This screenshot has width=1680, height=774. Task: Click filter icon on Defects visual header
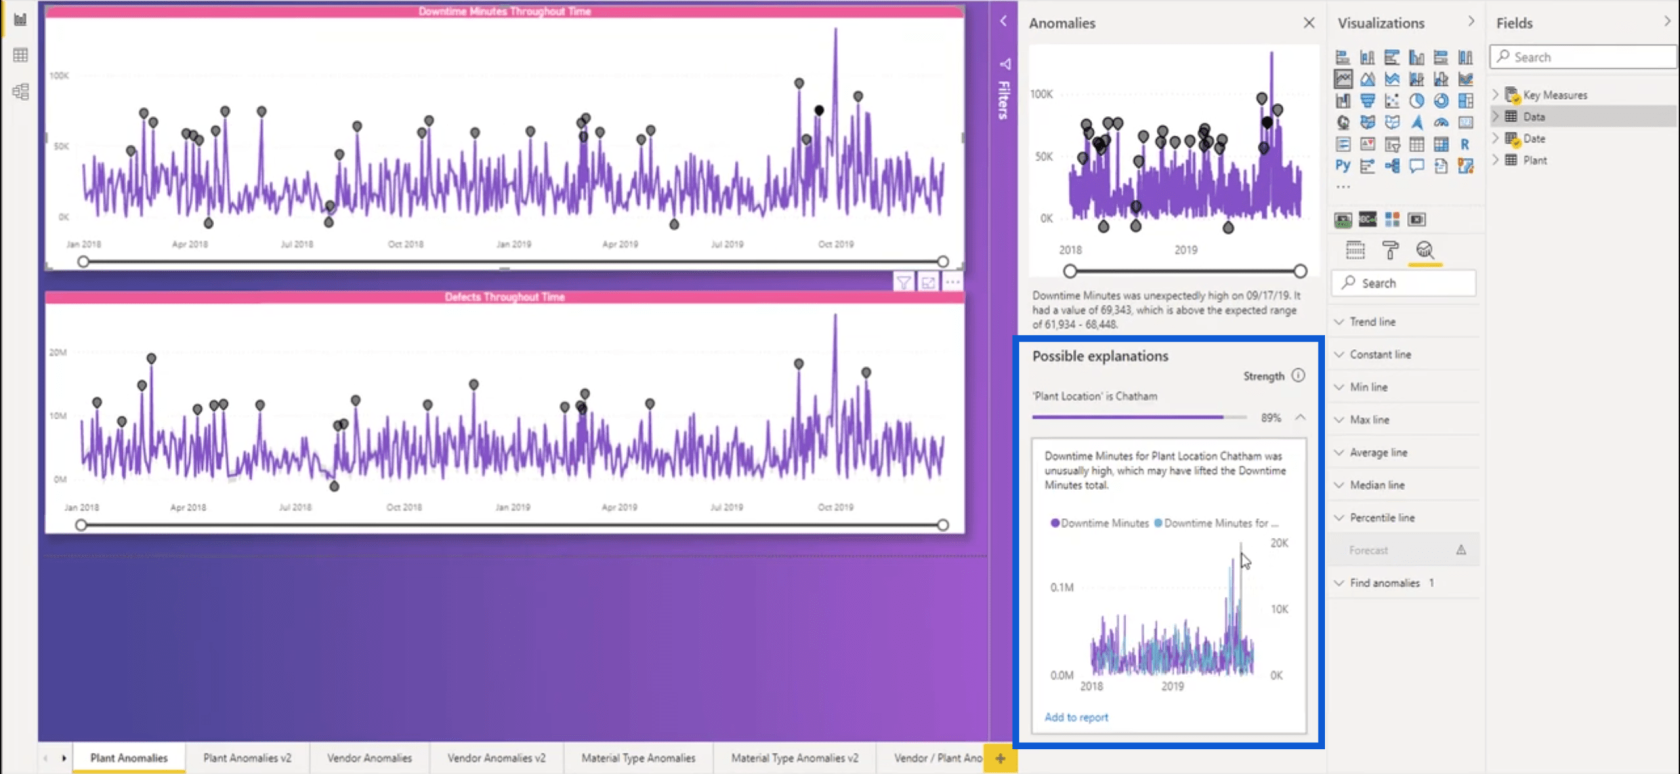tap(903, 283)
